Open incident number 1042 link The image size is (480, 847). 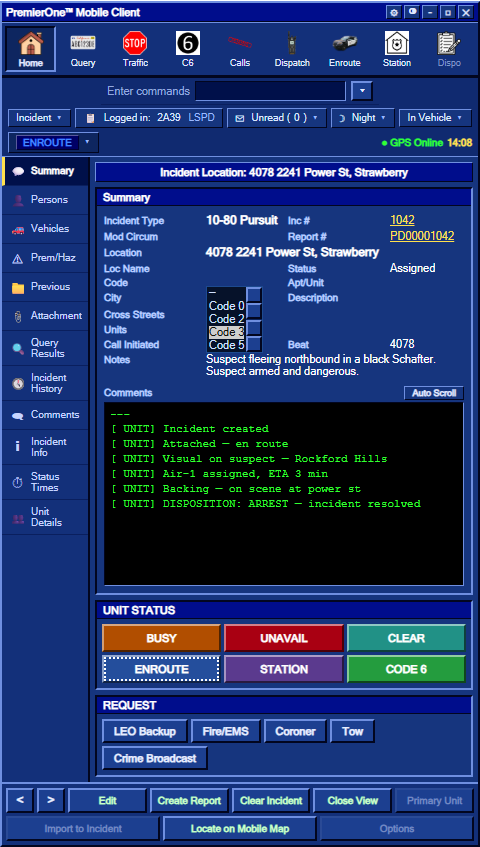(x=402, y=220)
